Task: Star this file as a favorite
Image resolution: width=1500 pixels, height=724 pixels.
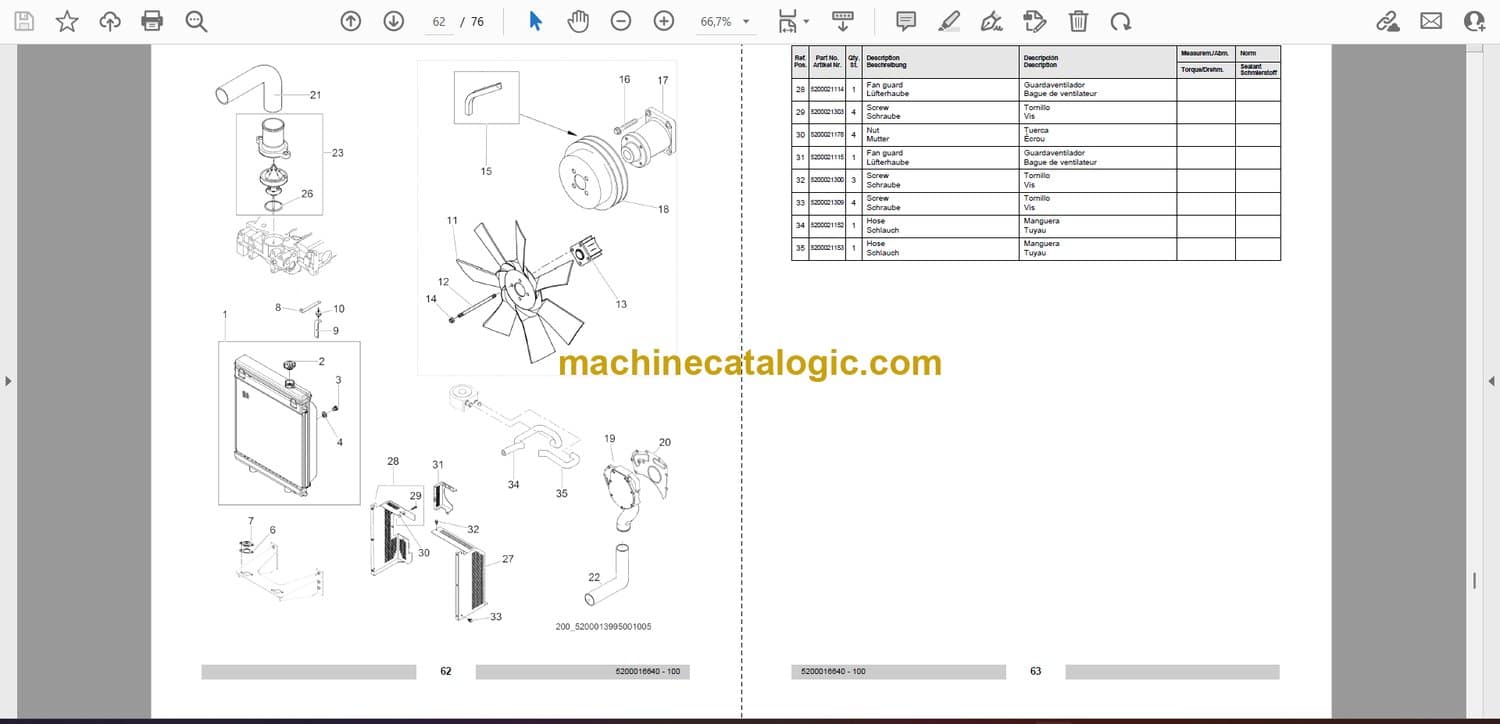Action: click(x=67, y=21)
